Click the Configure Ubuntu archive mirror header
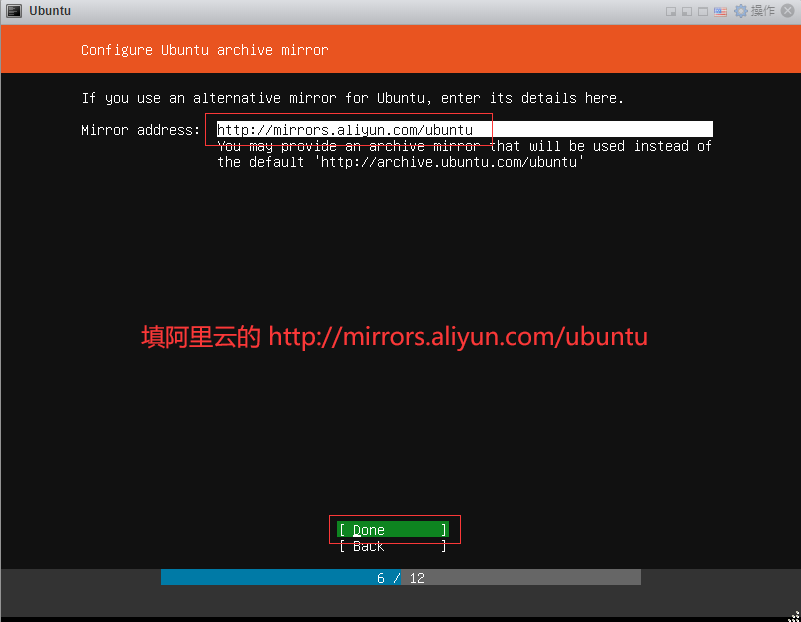The width and height of the screenshot is (801, 622). (x=204, y=50)
